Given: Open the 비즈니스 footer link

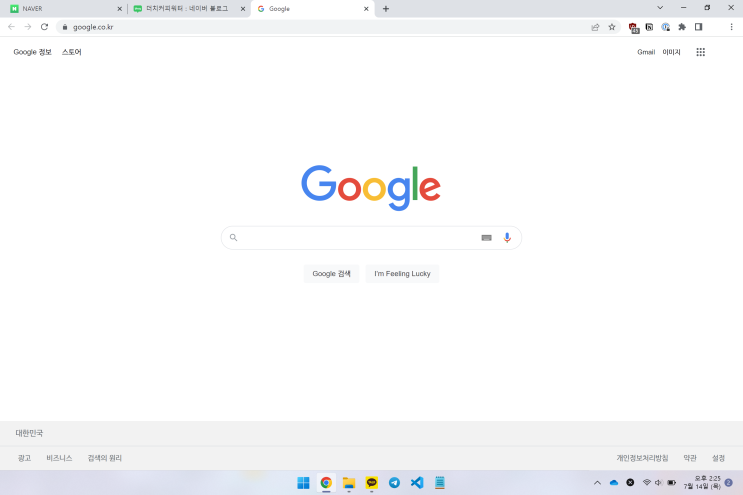Looking at the screenshot, I should coord(59,458).
